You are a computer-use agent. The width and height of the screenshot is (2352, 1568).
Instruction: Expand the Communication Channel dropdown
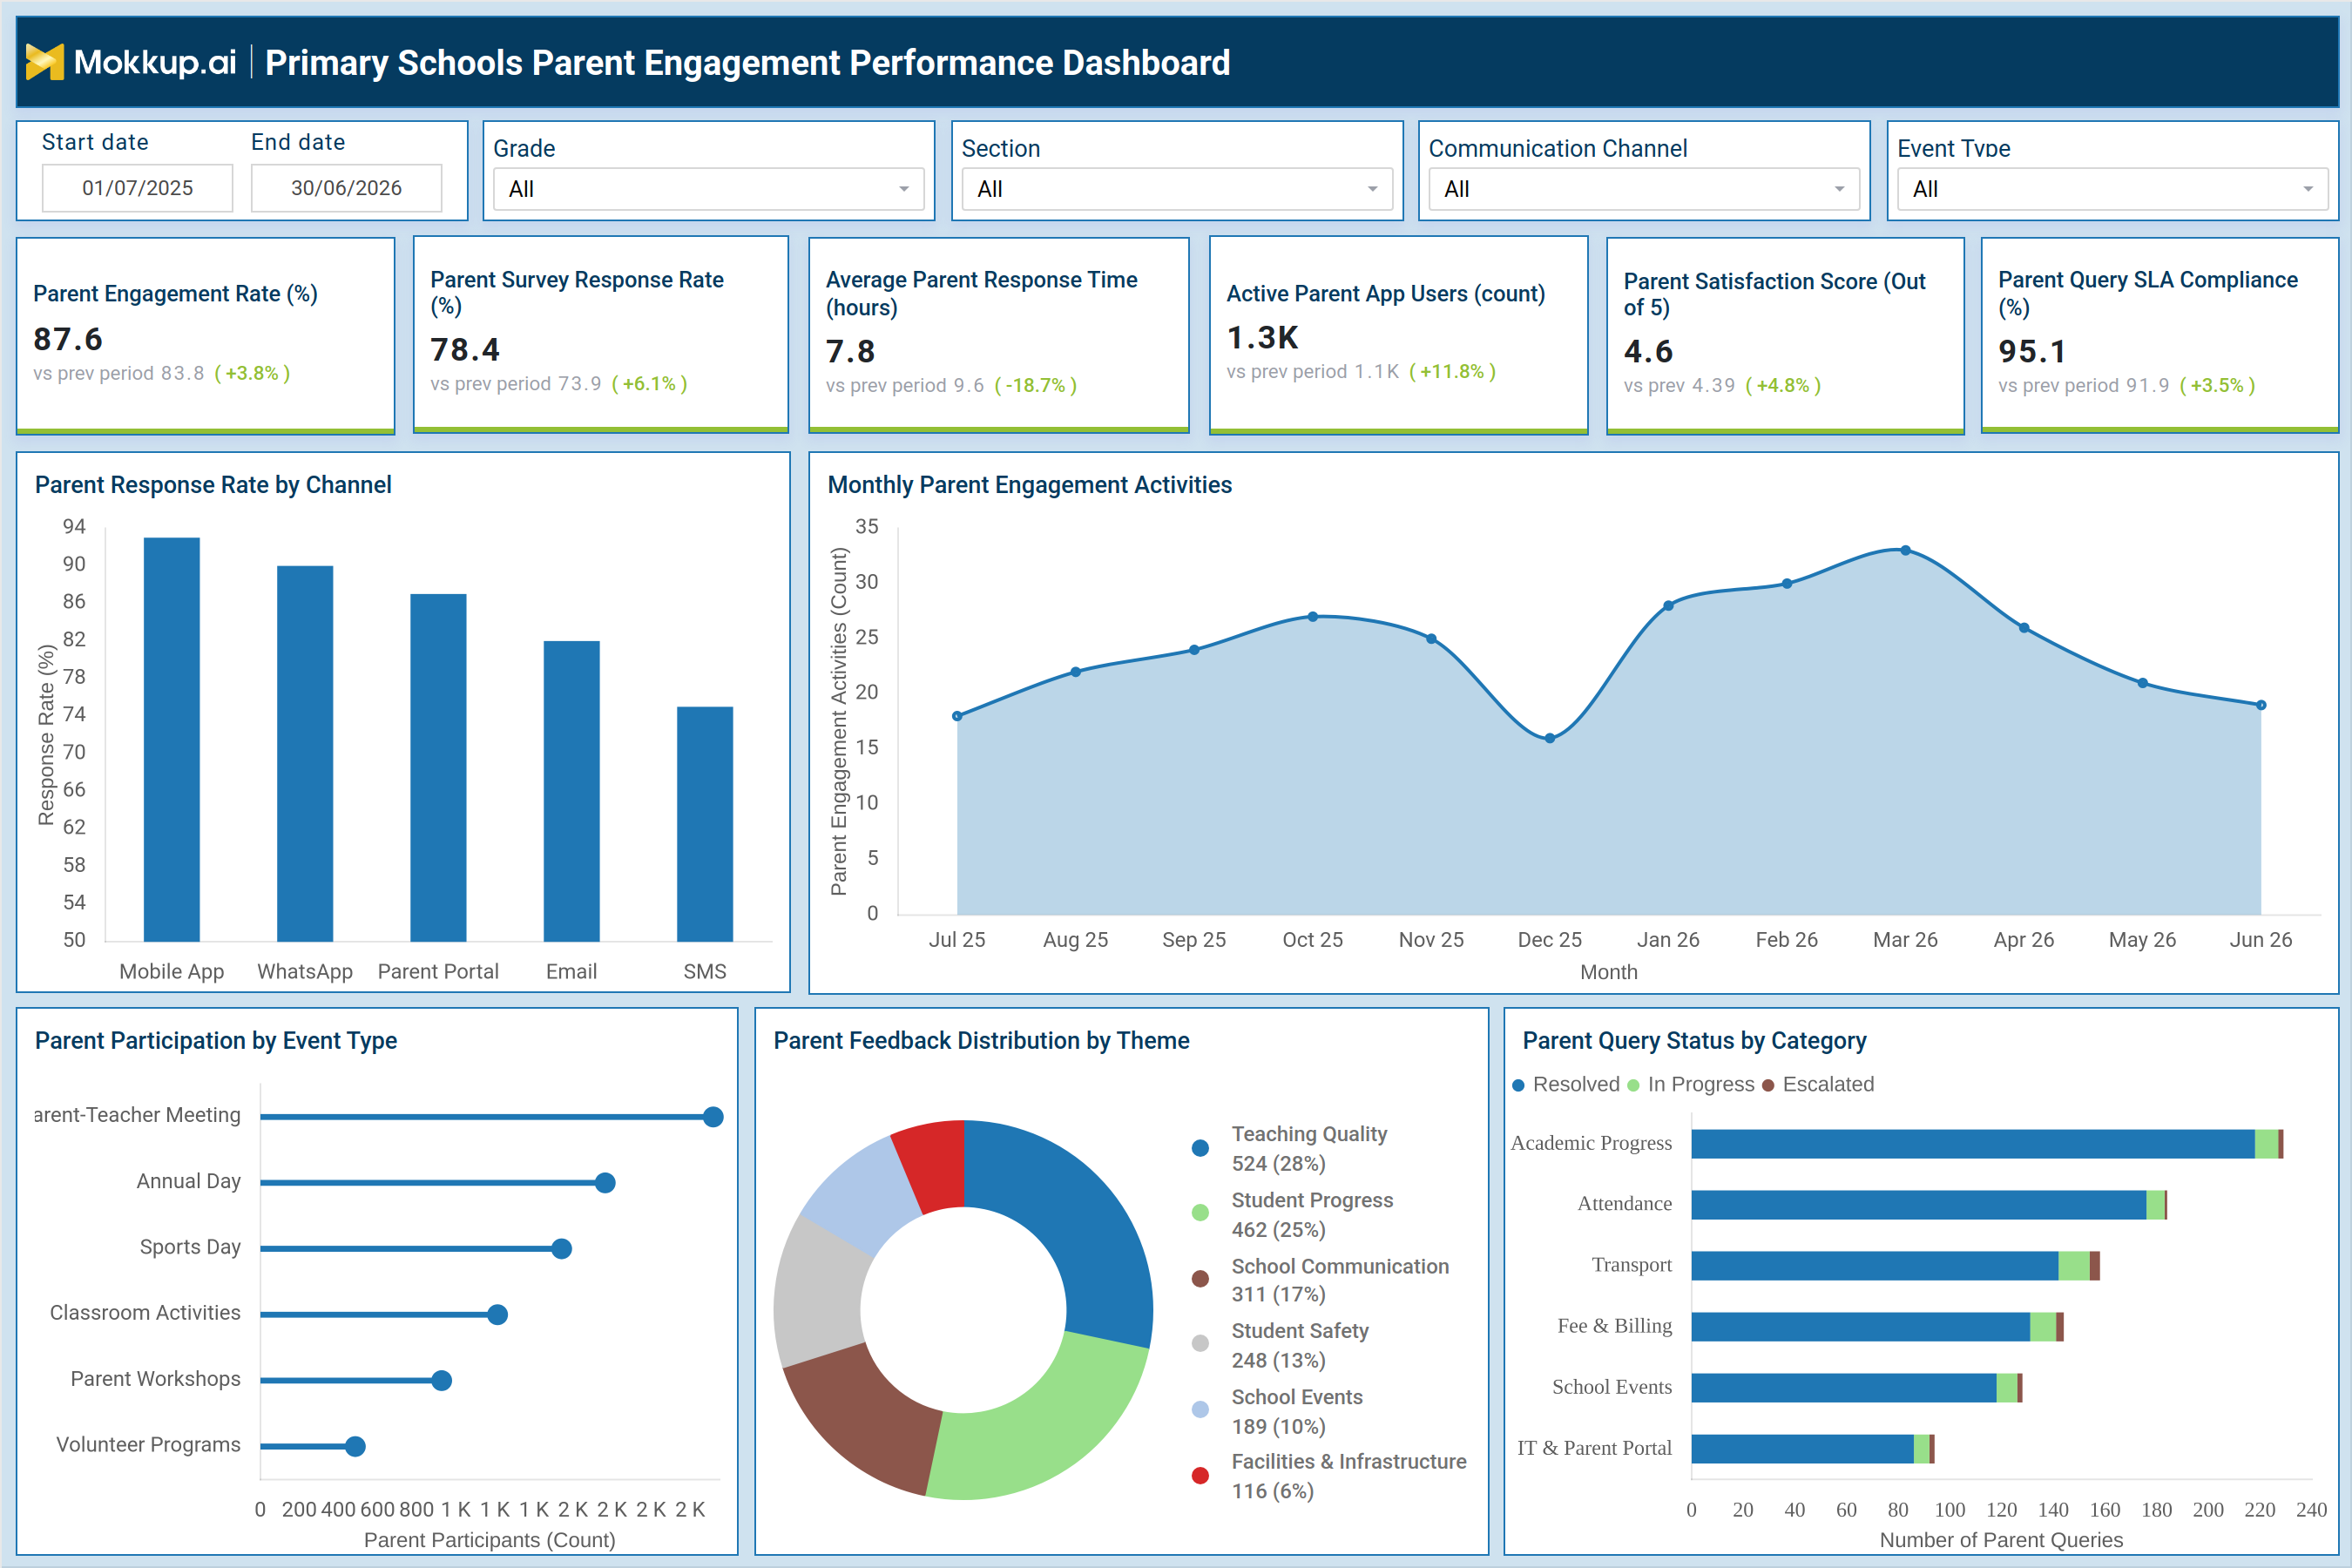(1643, 189)
